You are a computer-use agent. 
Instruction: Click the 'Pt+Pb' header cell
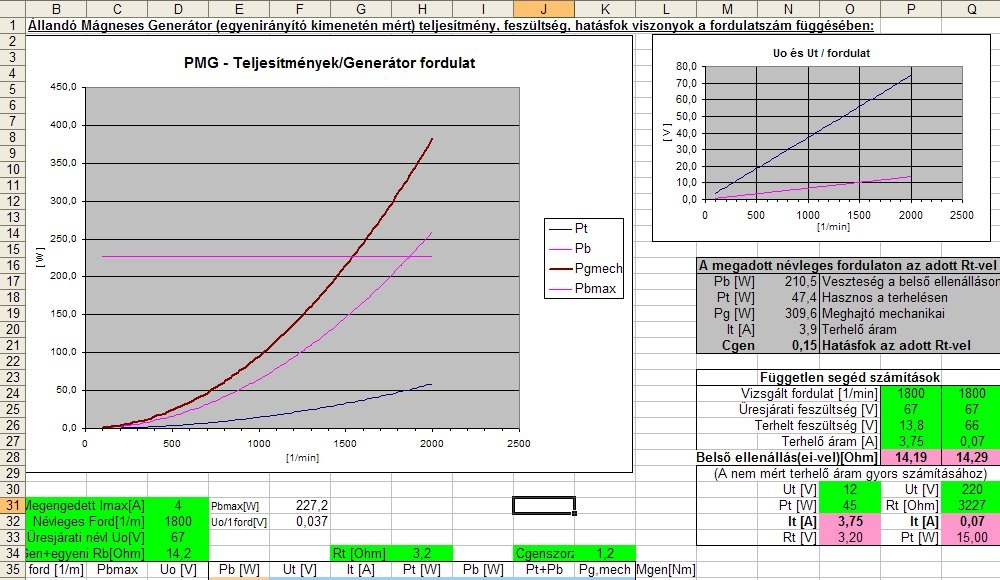click(544, 569)
